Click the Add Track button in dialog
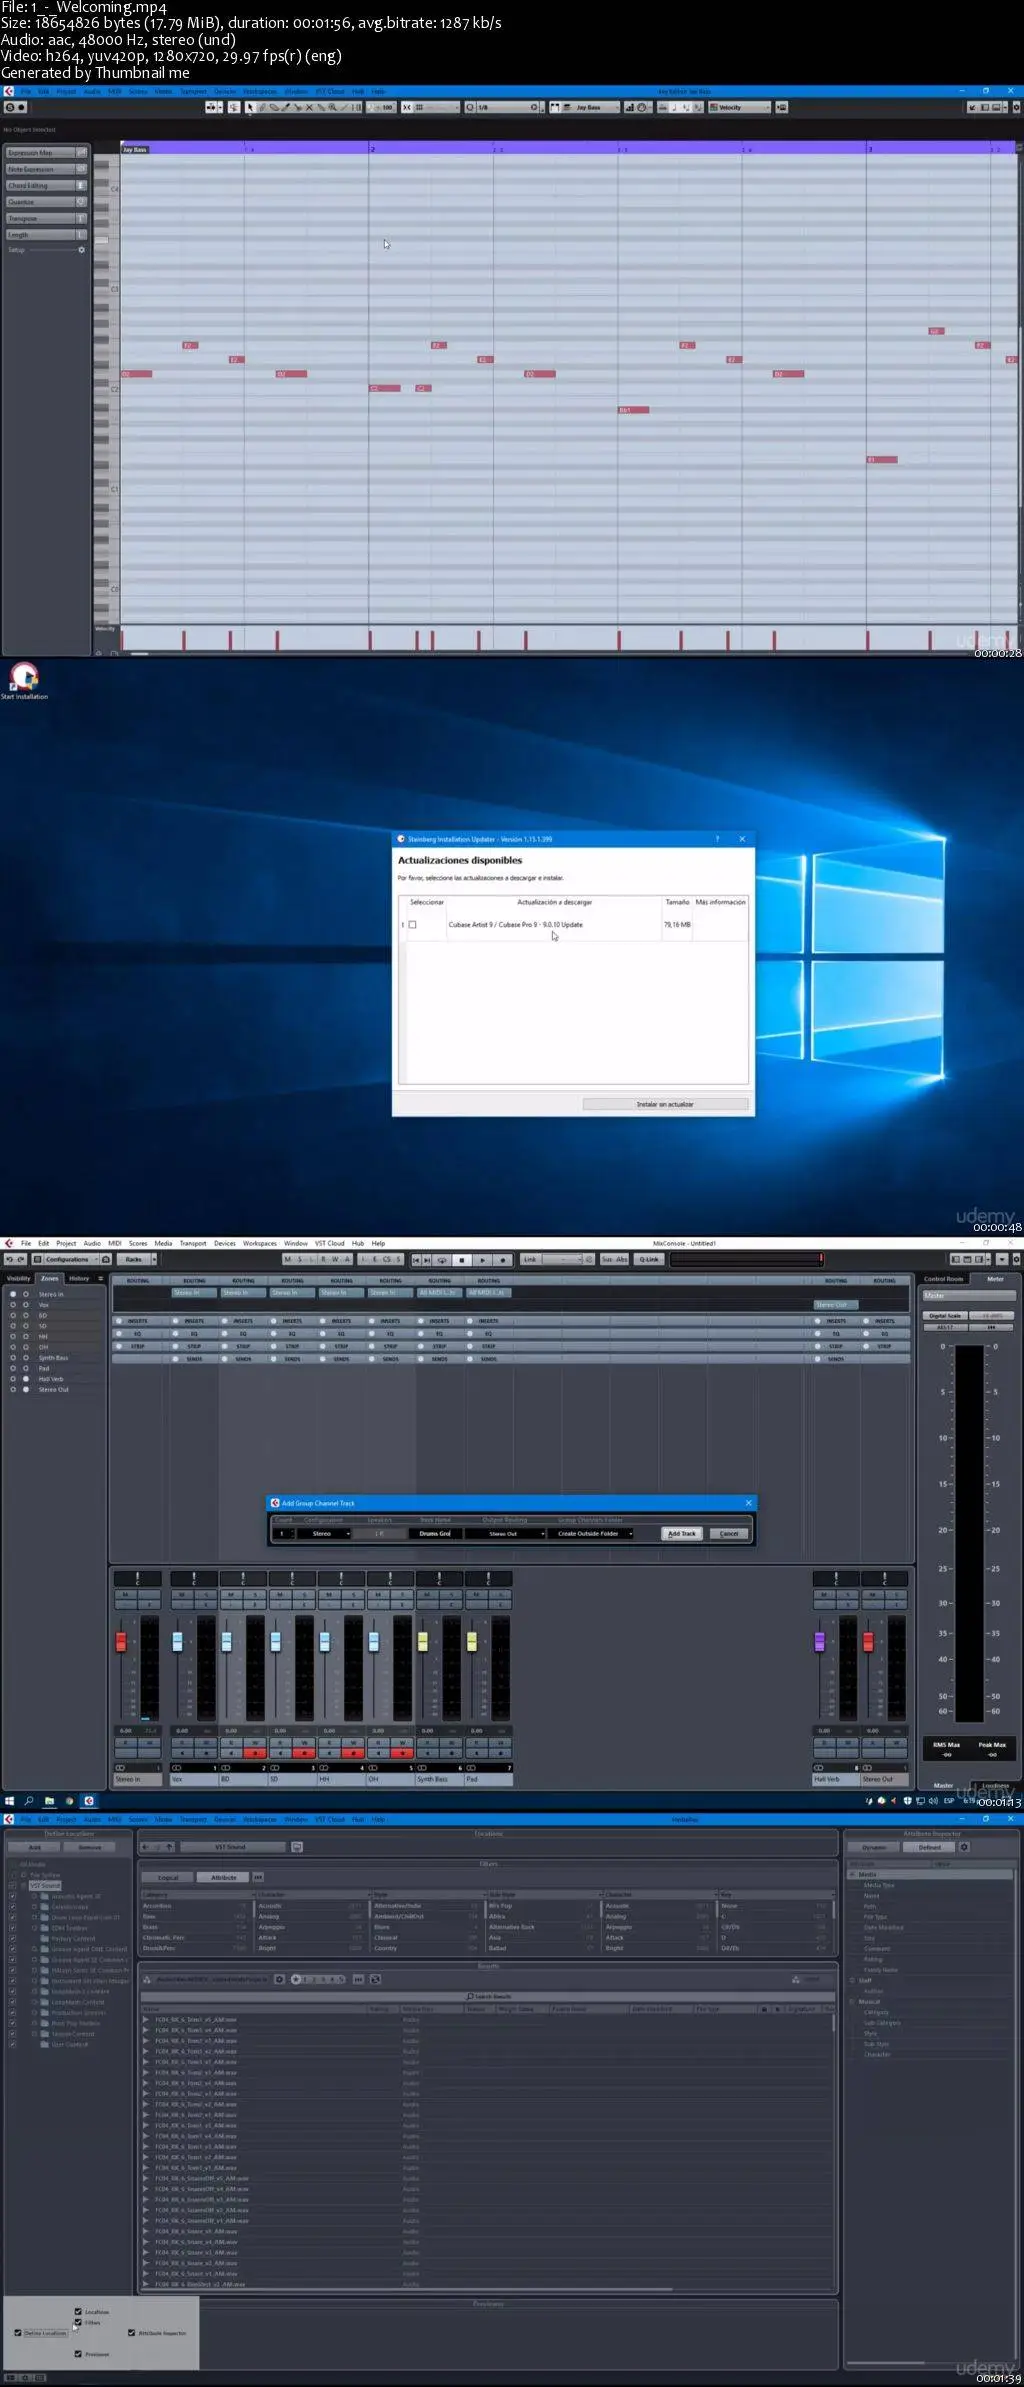 tap(682, 1533)
